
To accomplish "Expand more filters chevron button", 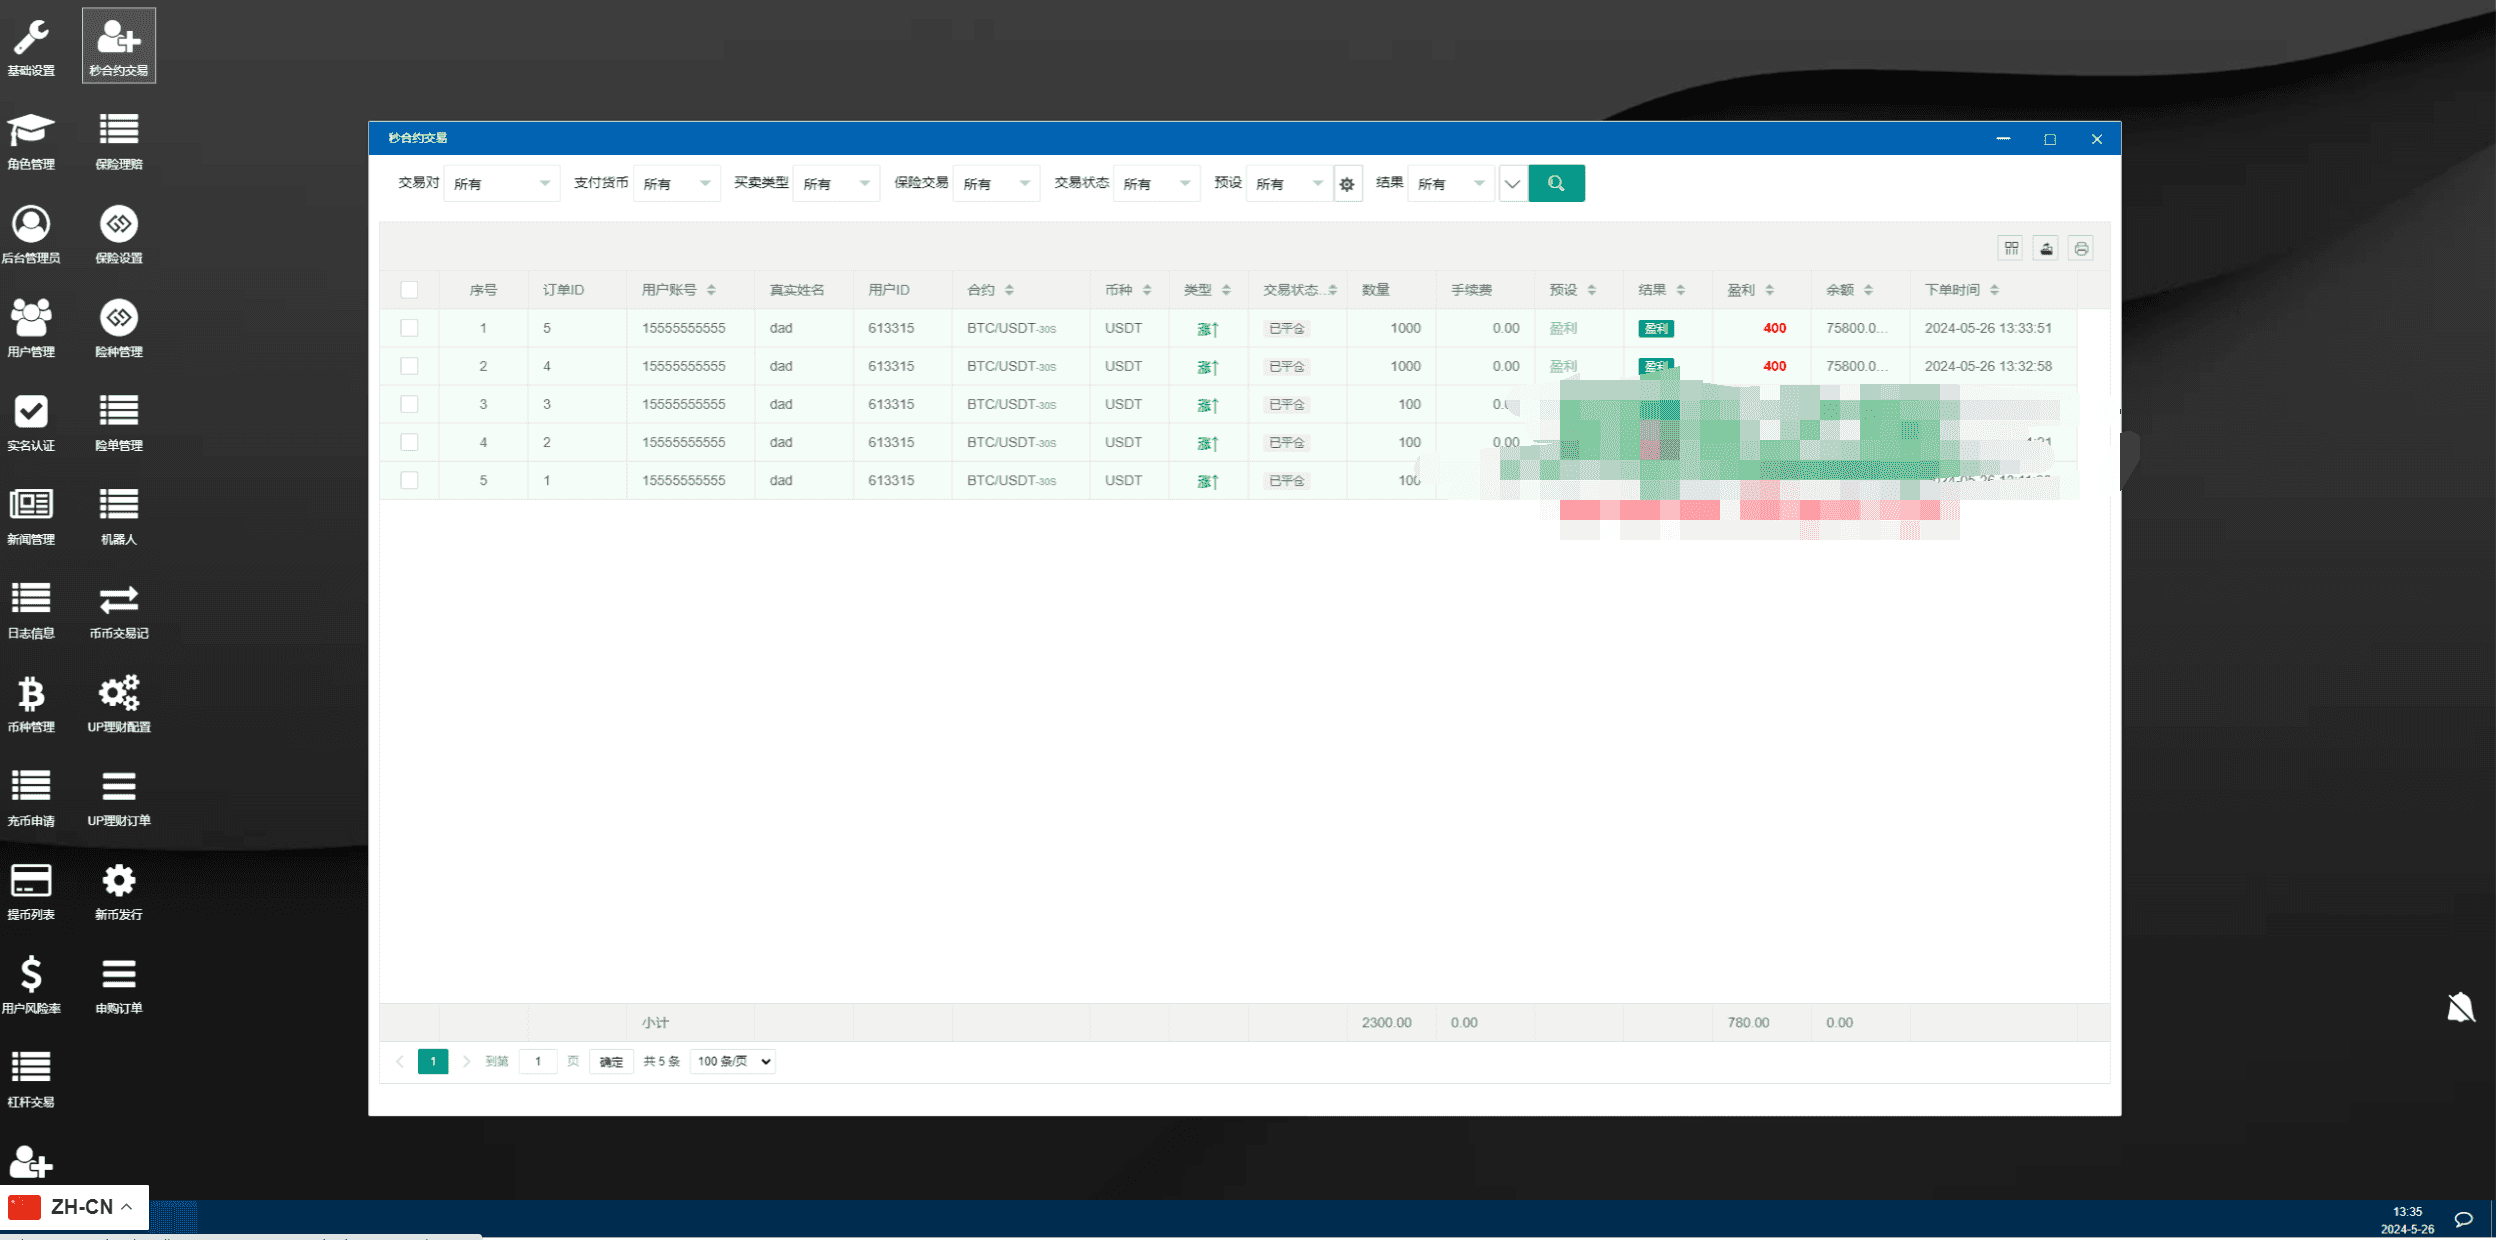I will (x=1512, y=184).
